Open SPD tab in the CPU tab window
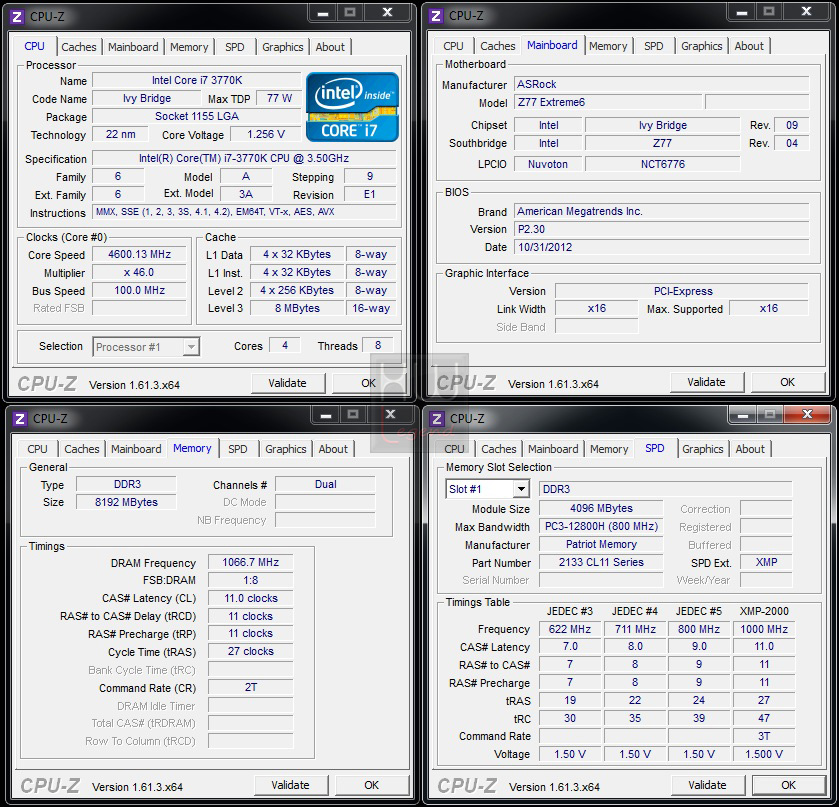 click(234, 47)
